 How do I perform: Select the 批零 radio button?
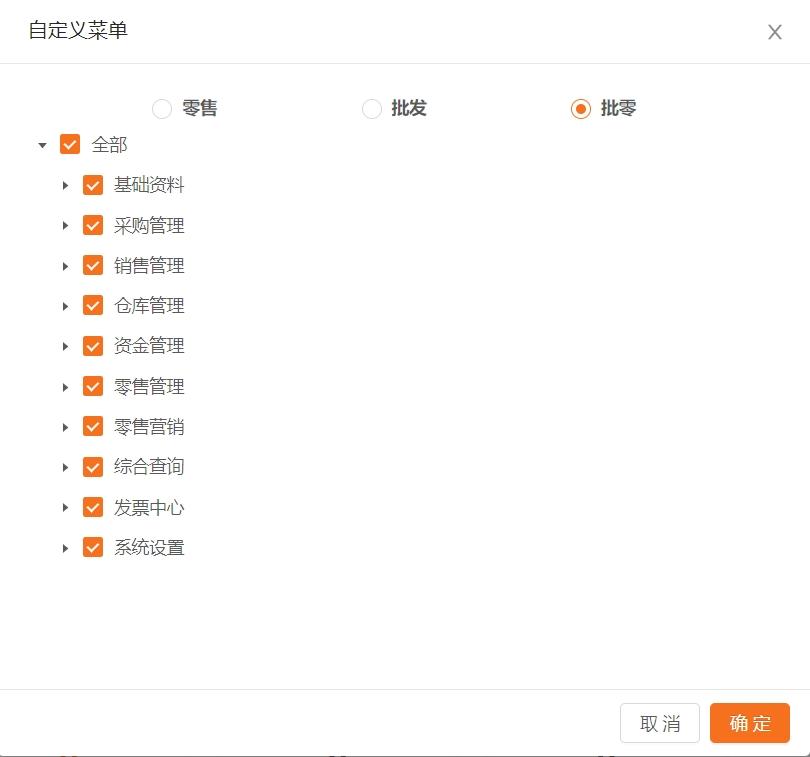pyautogui.click(x=581, y=109)
